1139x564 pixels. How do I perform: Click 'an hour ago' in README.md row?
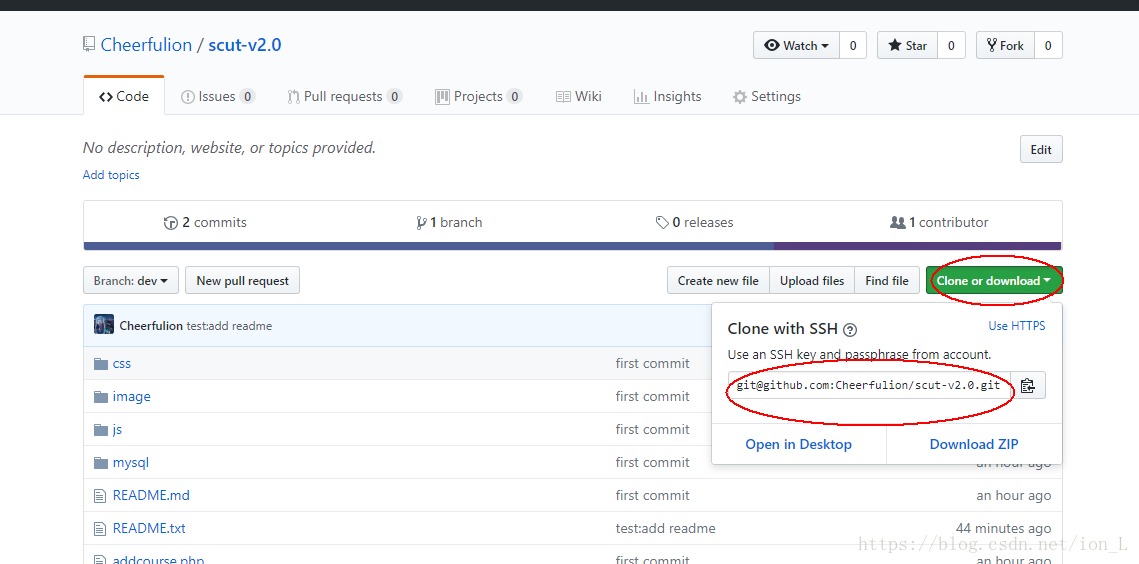click(1013, 496)
